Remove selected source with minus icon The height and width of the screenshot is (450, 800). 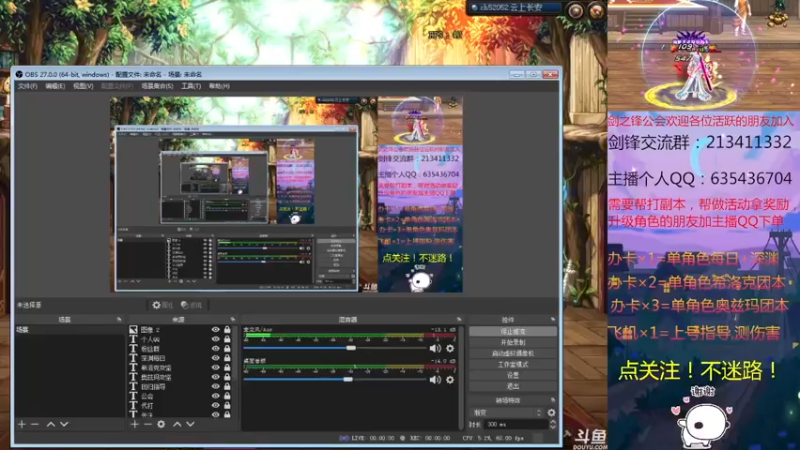[147, 424]
